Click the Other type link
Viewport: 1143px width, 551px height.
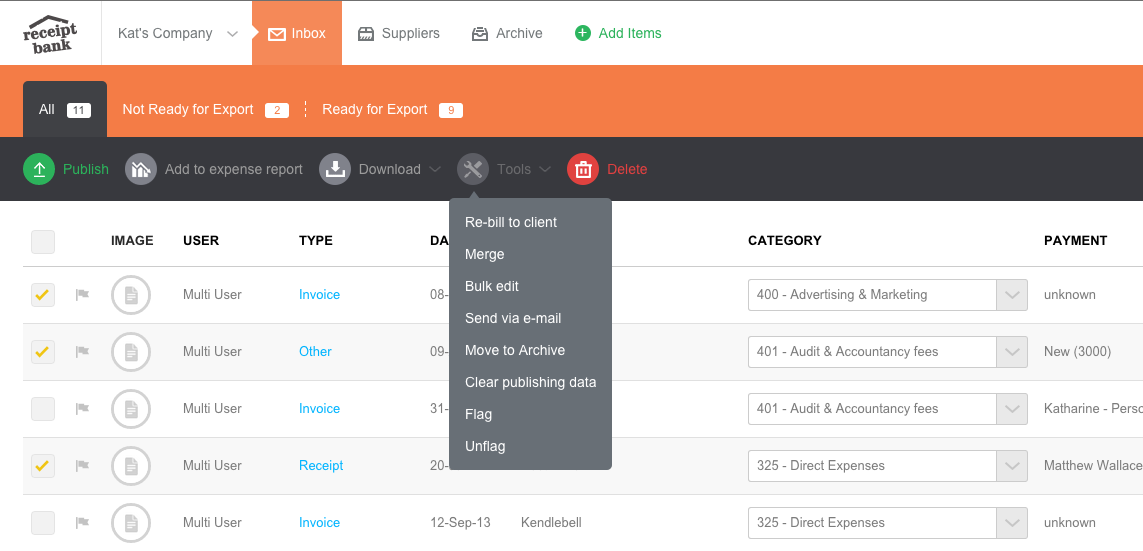point(315,351)
